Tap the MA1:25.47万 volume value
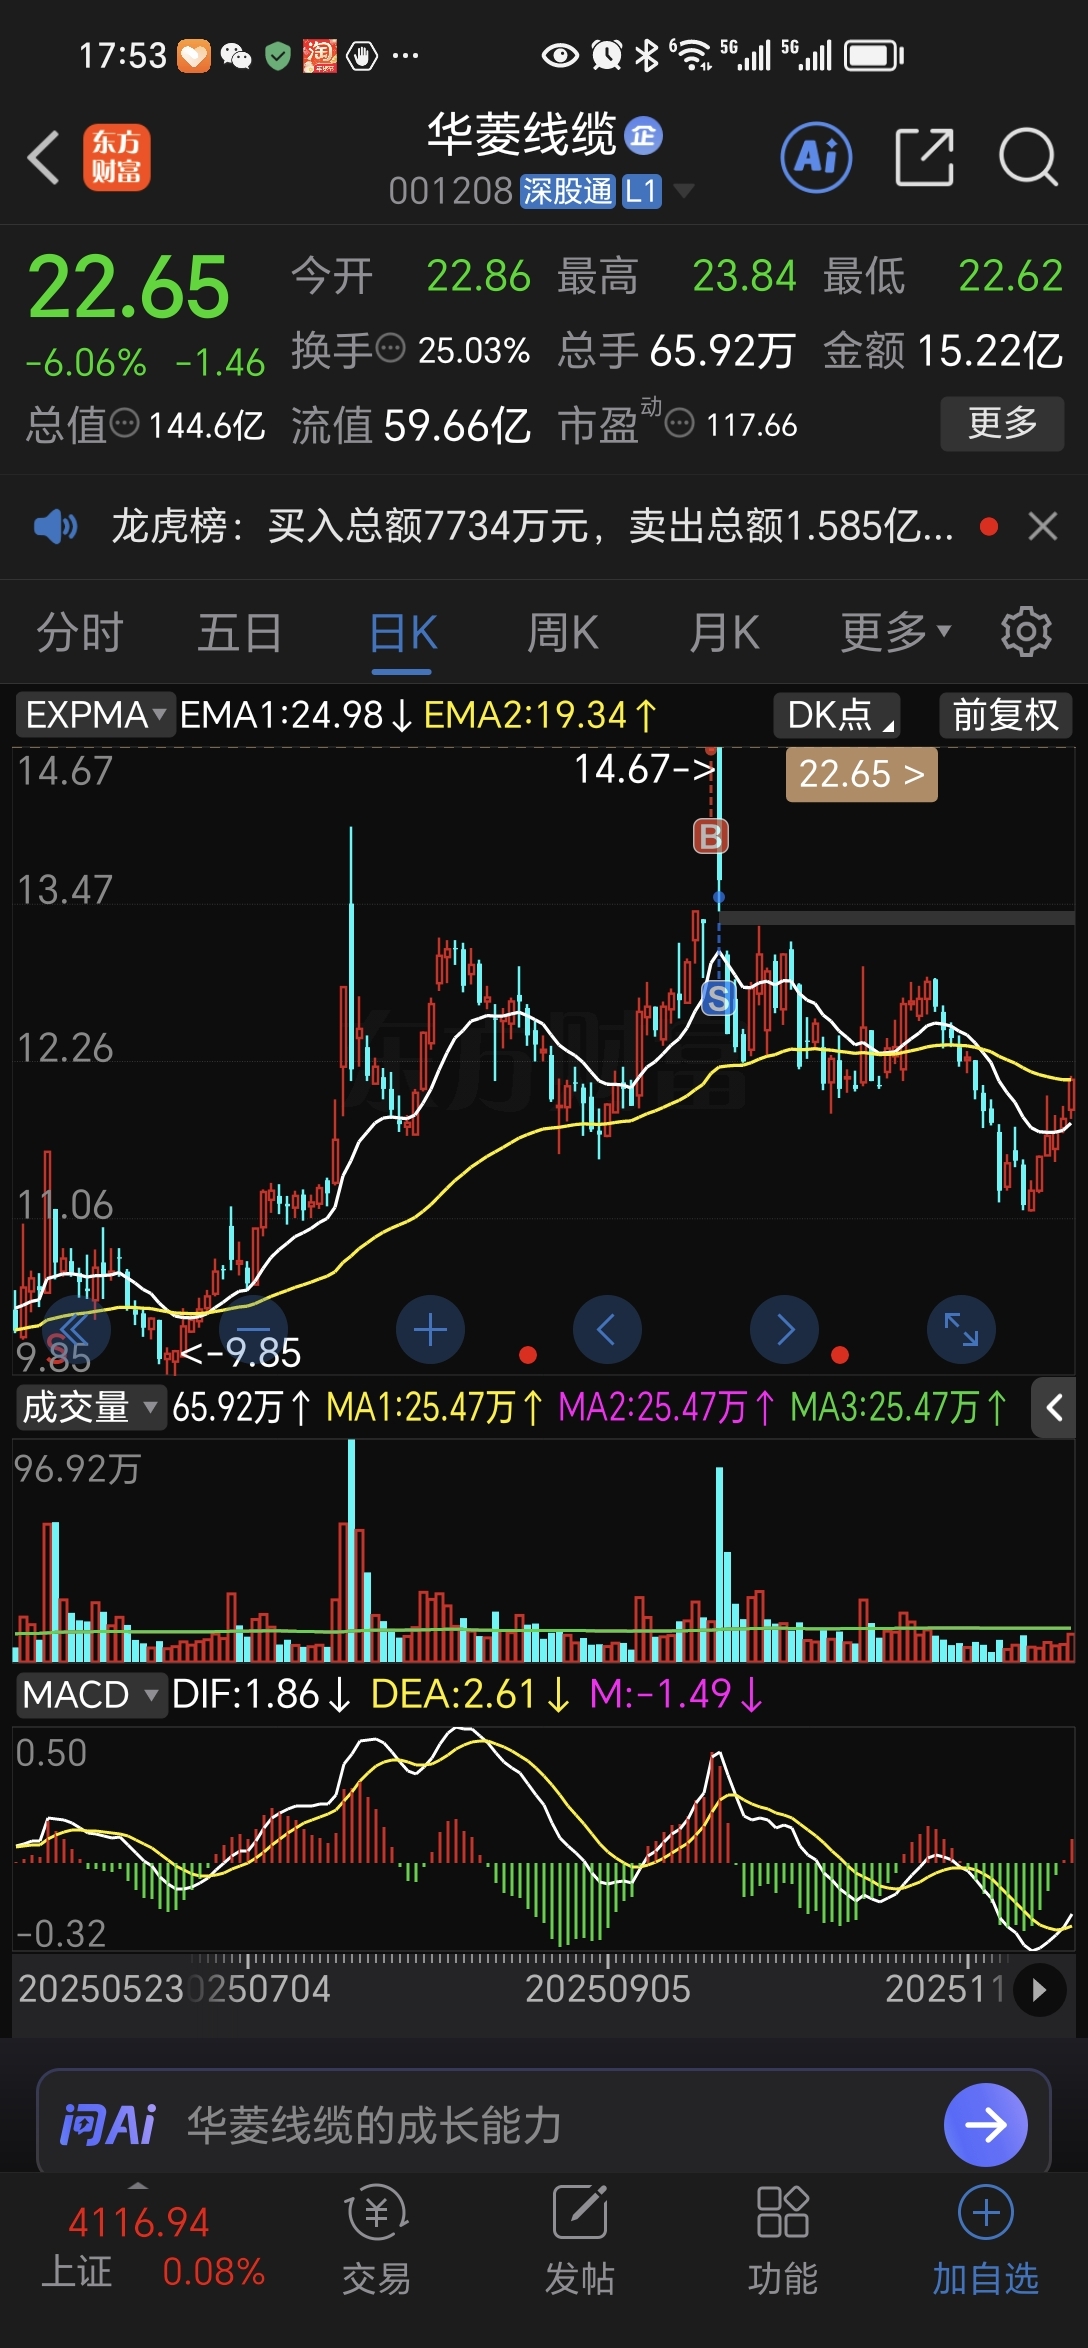 click(435, 1407)
